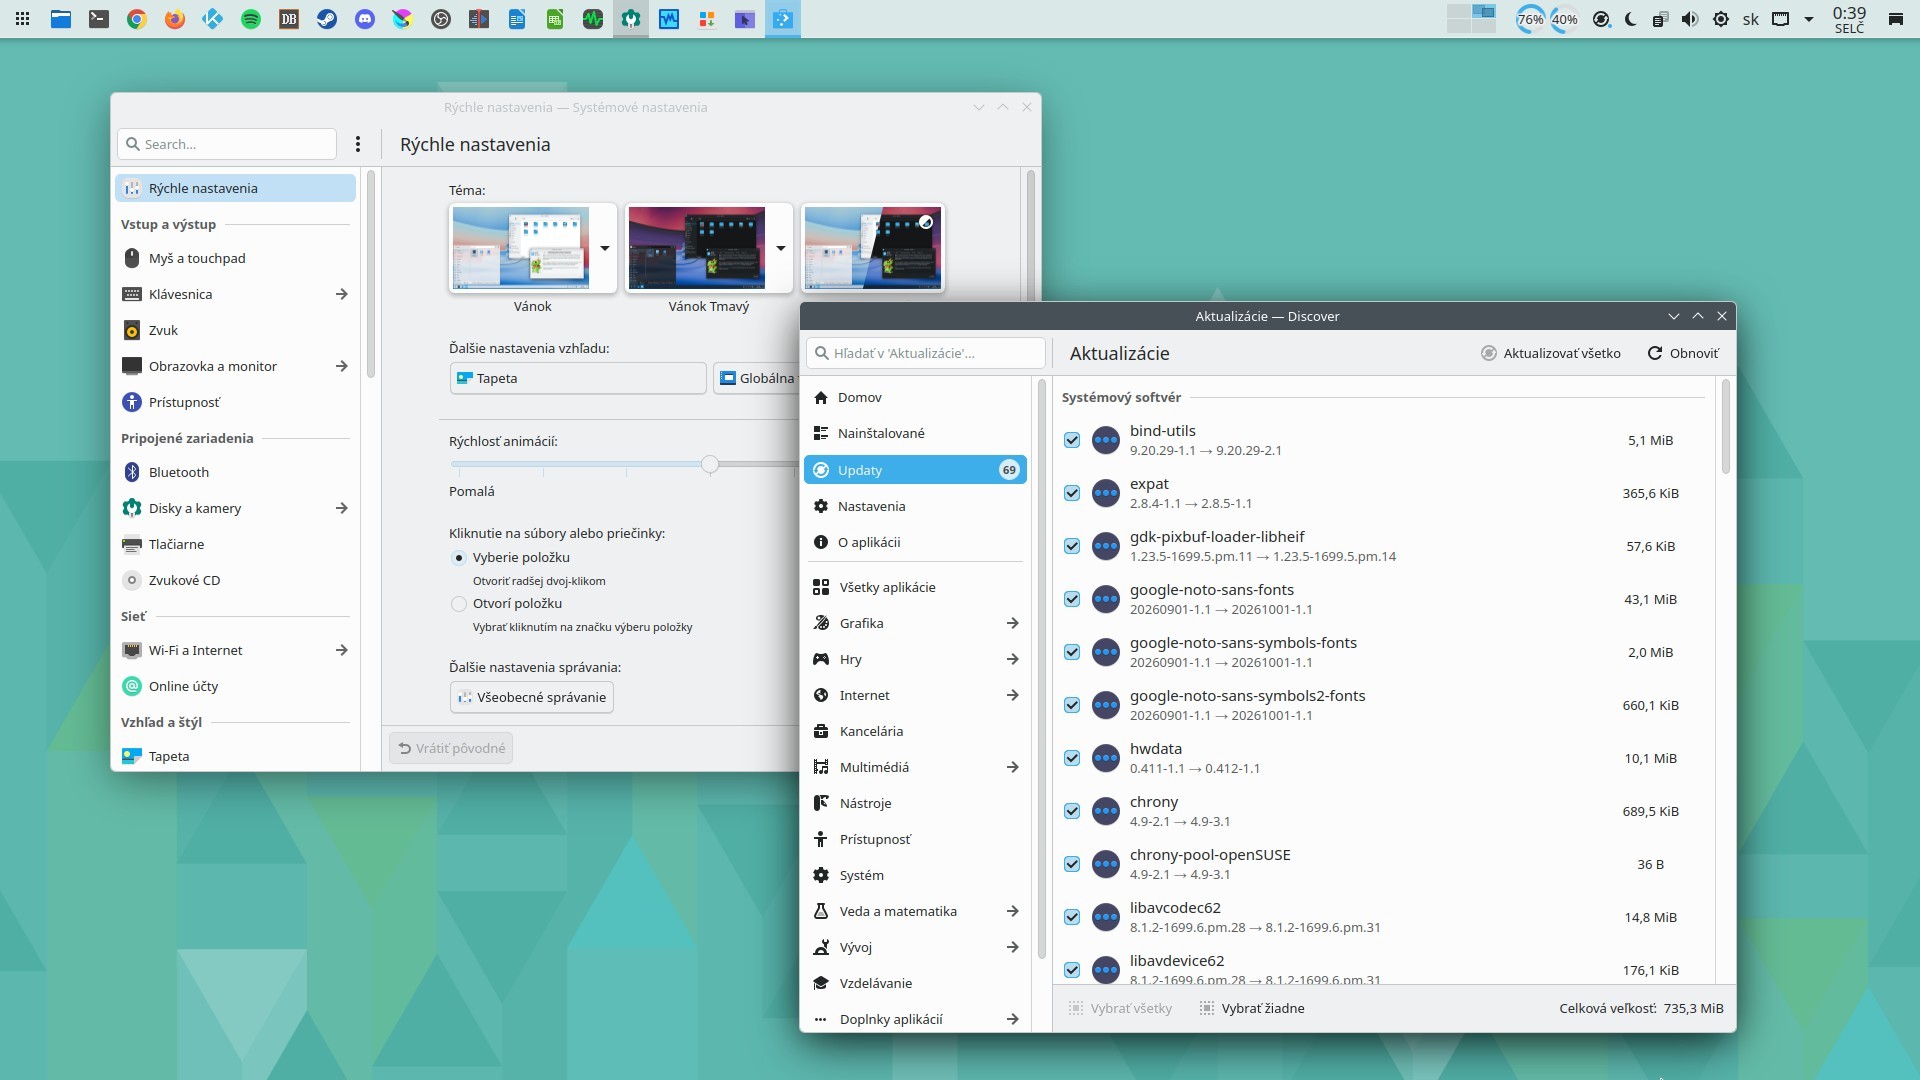Open Steam launcher in the top panel
The width and height of the screenshot is (1920, 1080).
tap(327, 18)
